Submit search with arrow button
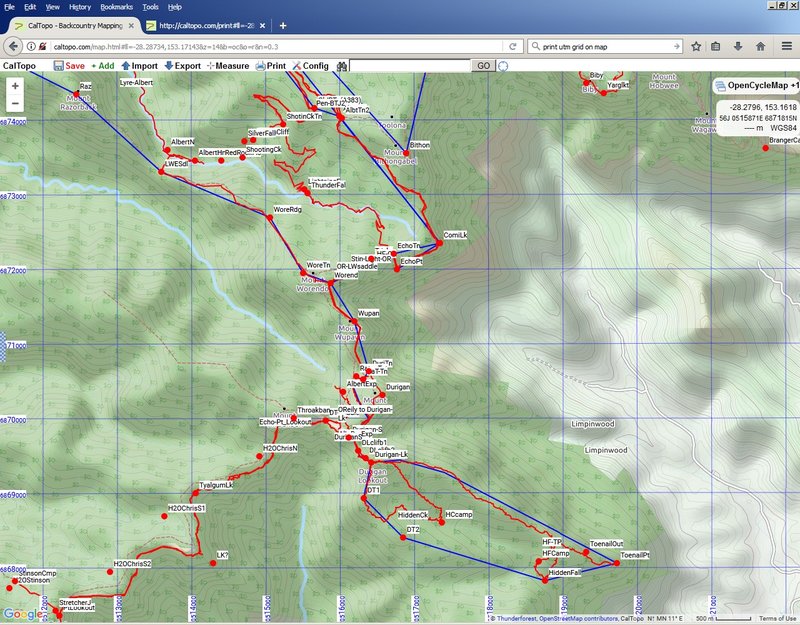This screenshot has width=800, height=625. pos(677,46)
